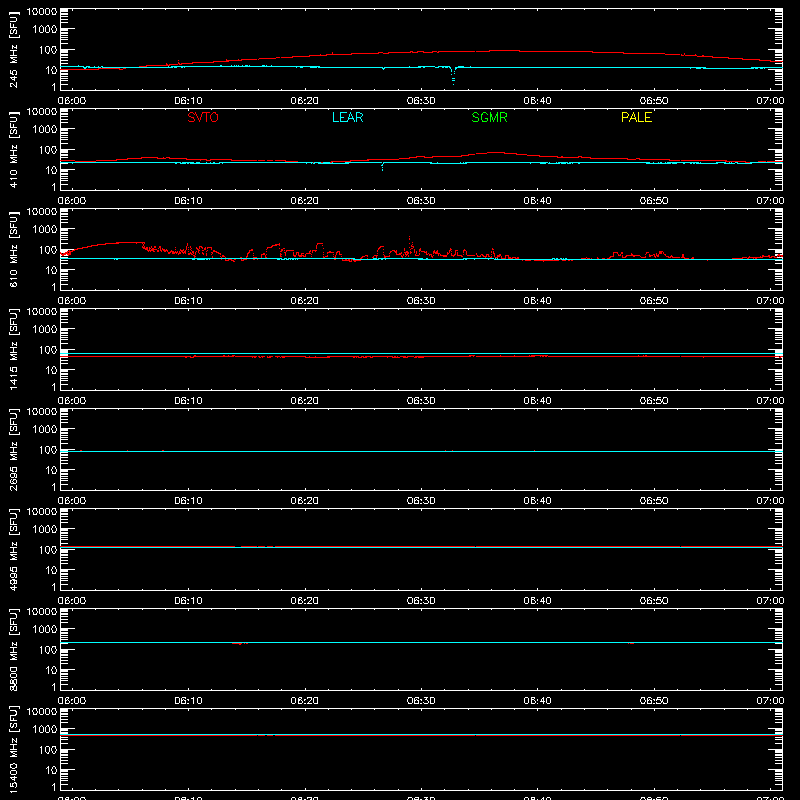Click the 10 tick of 1415 MHz panel
The image size is (800, 800).
51,370
